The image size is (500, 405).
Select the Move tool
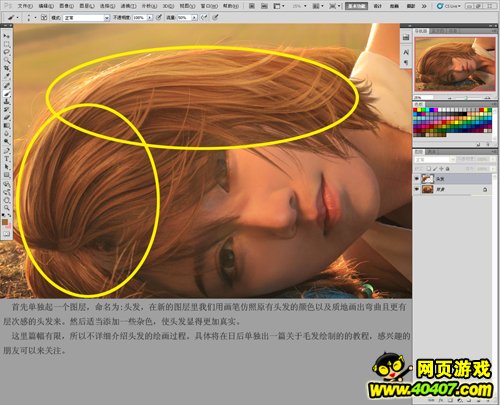point(6,36)
